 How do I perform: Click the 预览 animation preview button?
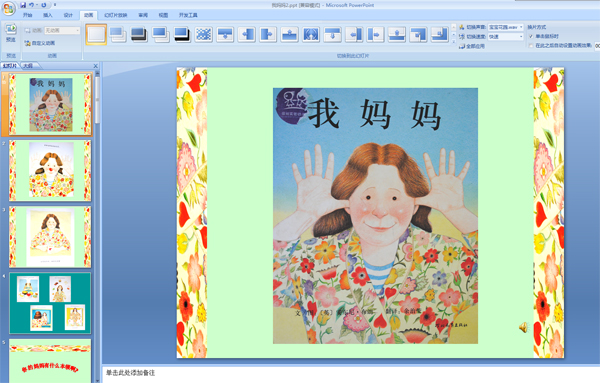coord(11,33)
